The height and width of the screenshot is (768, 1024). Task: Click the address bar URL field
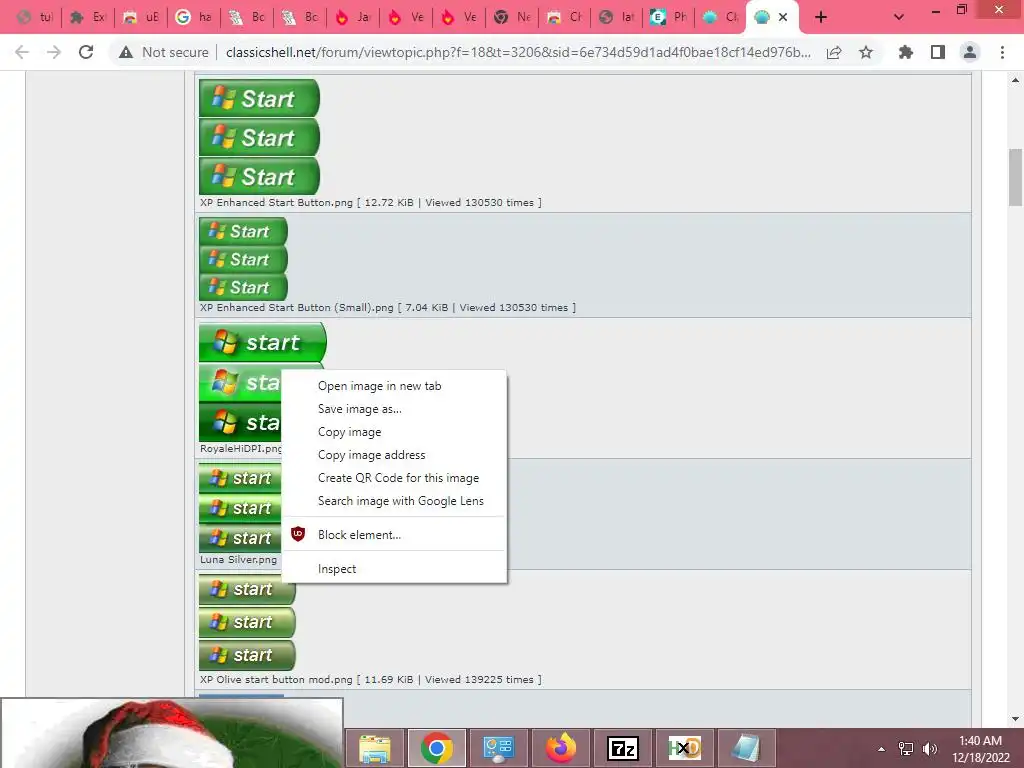click(518, 52)
